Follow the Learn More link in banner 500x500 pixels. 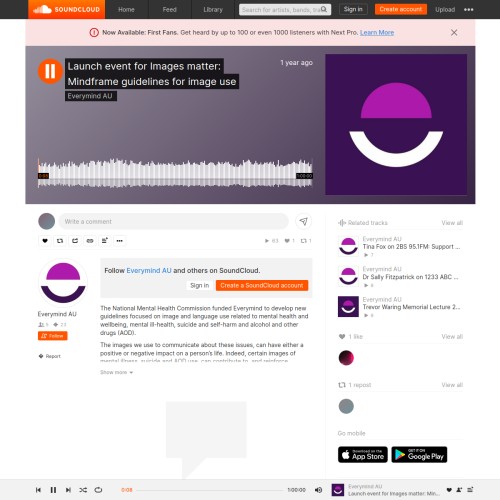click(x=377, y=33)
